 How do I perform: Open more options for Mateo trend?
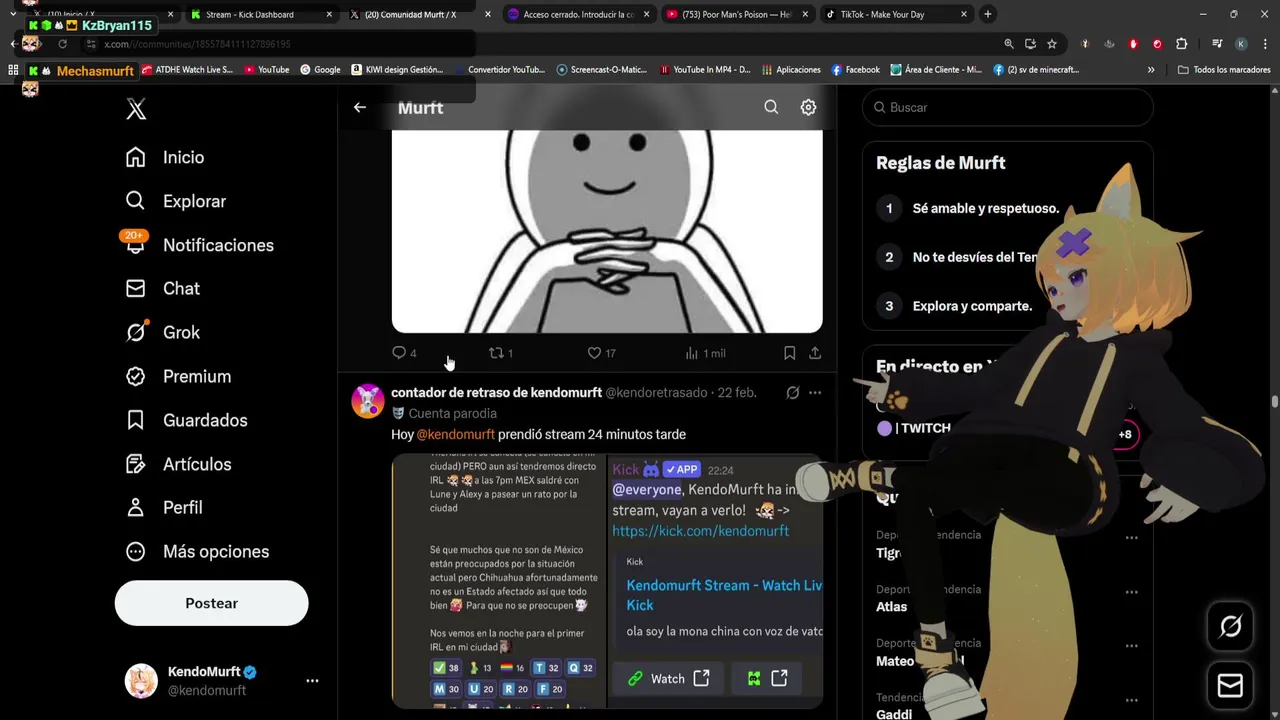(x=1131, y=645)
